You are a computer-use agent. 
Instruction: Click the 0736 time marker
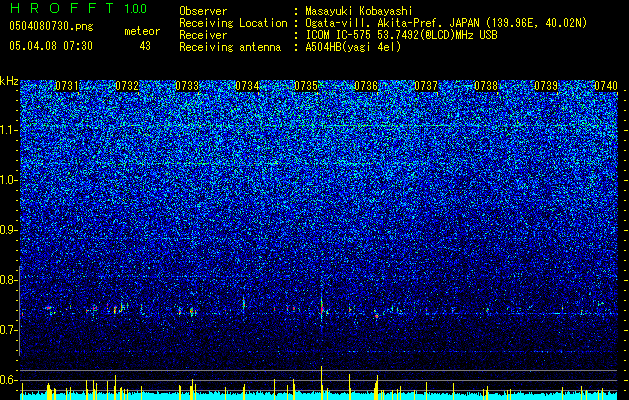[x=366, y=86]
